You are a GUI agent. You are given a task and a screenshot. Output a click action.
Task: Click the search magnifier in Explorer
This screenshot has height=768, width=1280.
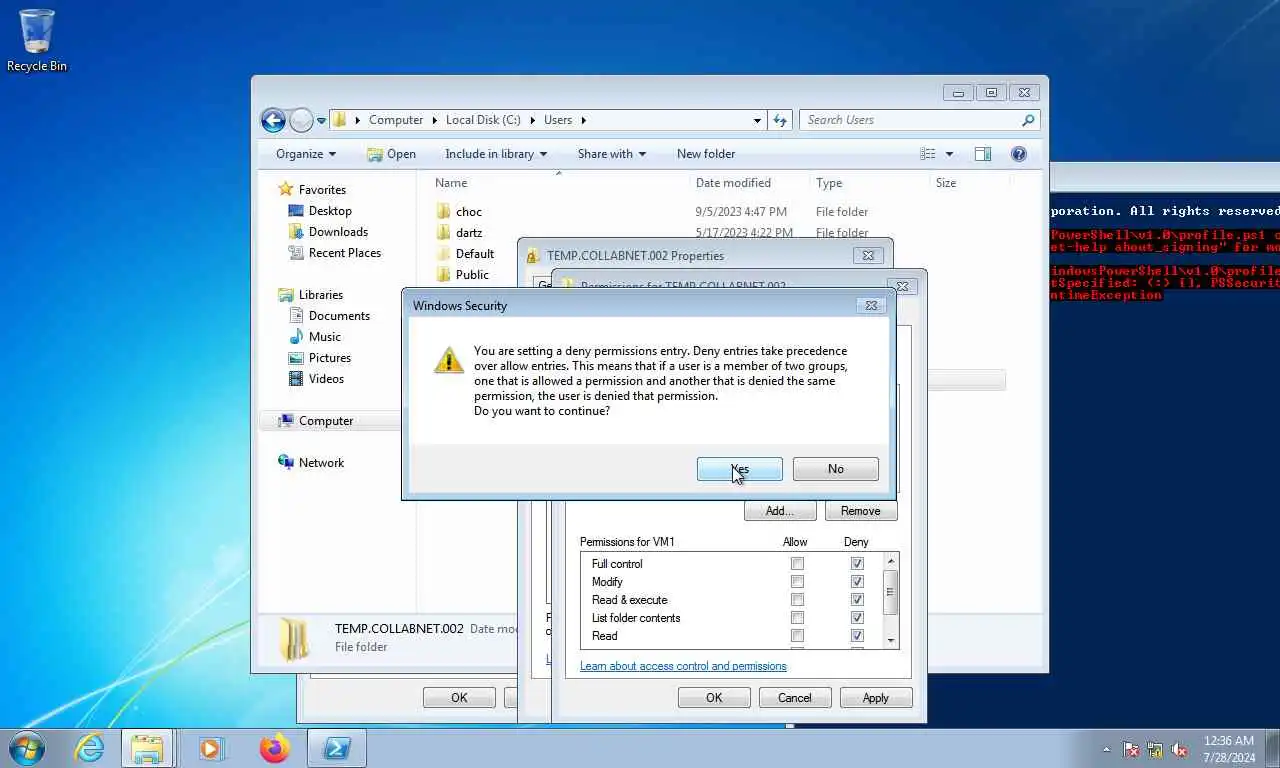(x=1028, y=120)
